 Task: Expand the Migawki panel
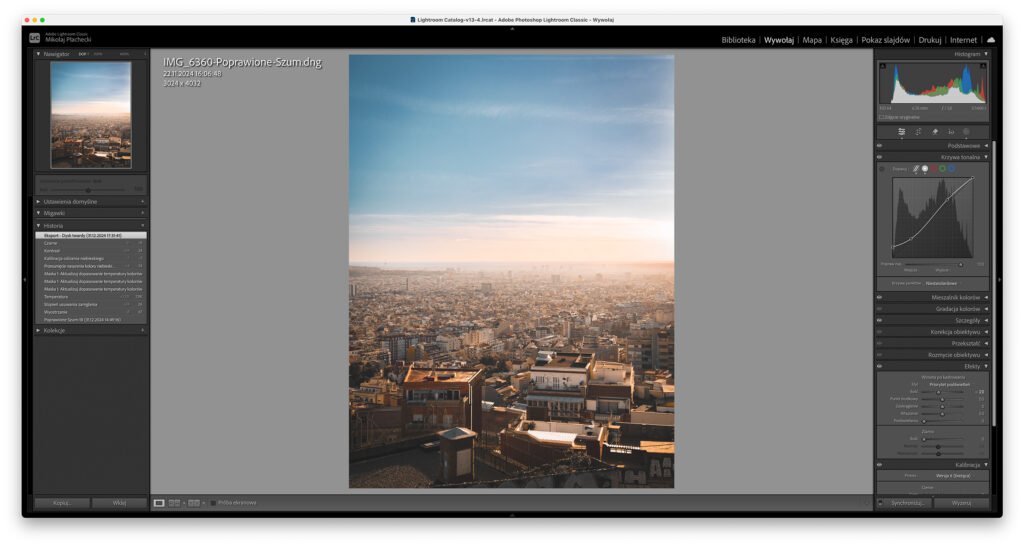(39, 213)
